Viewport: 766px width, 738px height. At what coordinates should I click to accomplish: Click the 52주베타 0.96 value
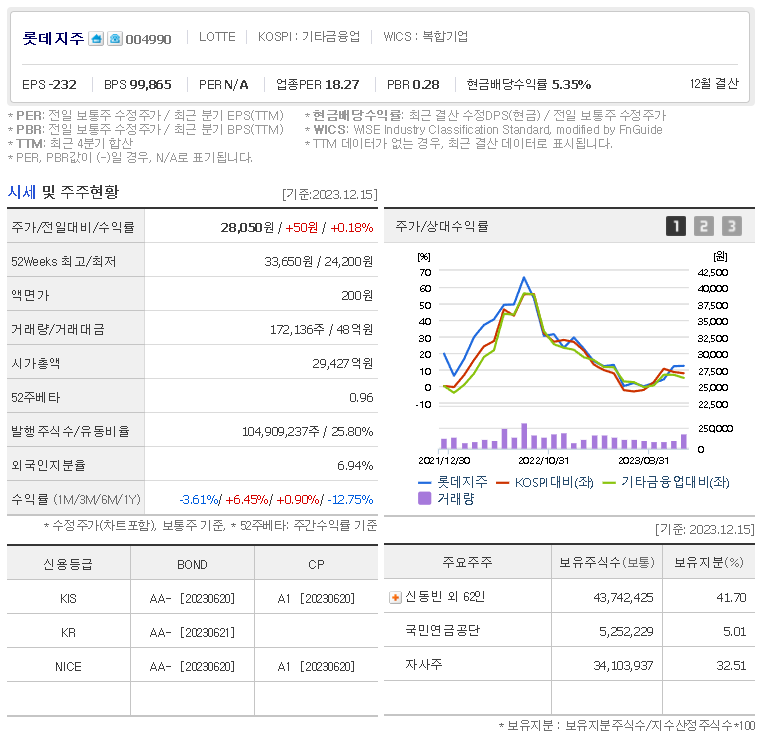coord(361,398)
